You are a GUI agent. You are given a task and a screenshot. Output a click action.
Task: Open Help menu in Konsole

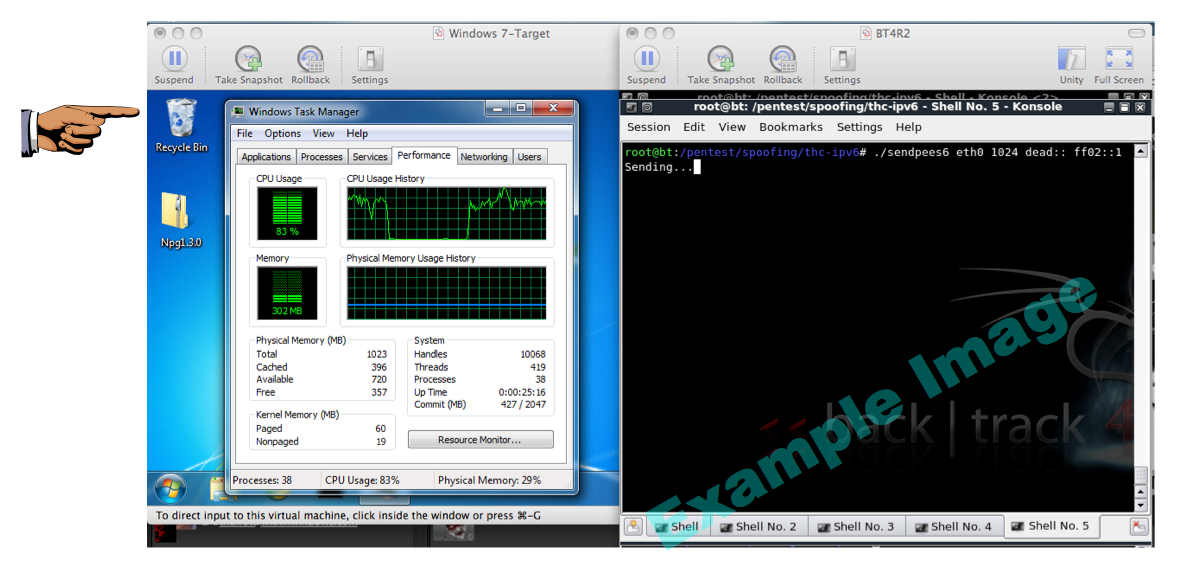click(x=908, y=127)
